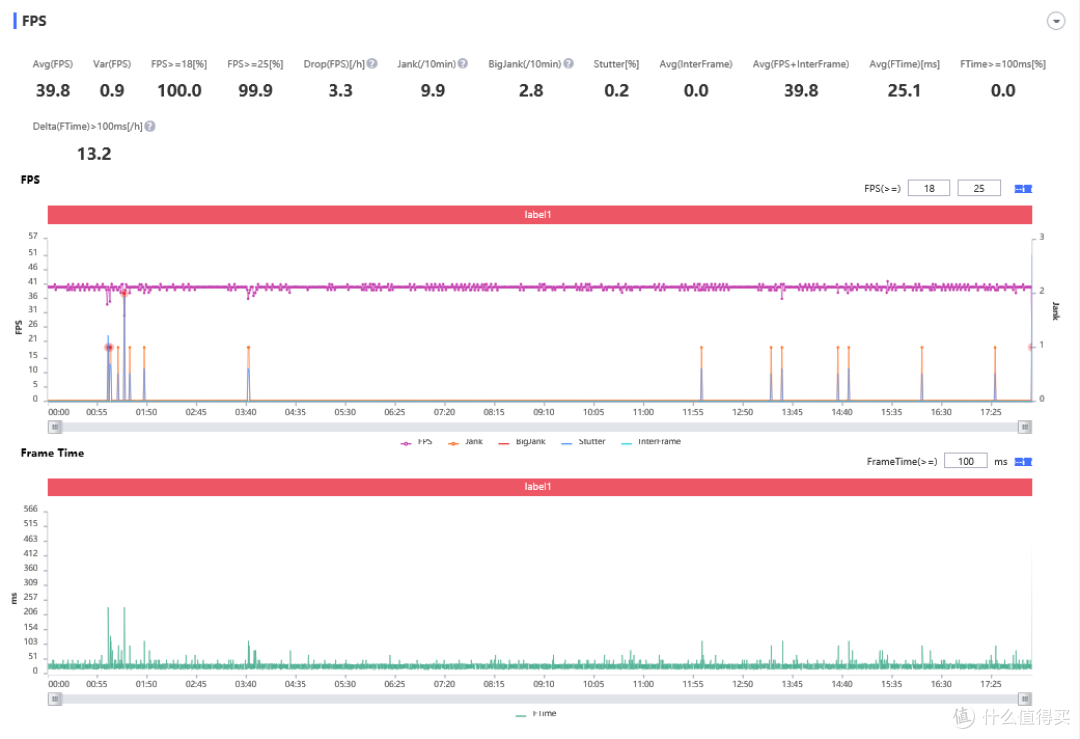1080x739 pixels.
Task: Click right handle of FPS chart range slider
Action: pos(1025,427)
